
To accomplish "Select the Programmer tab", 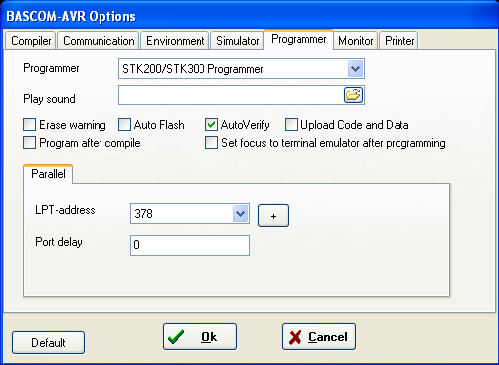I will pyautogui.click(x=299, y=39).
